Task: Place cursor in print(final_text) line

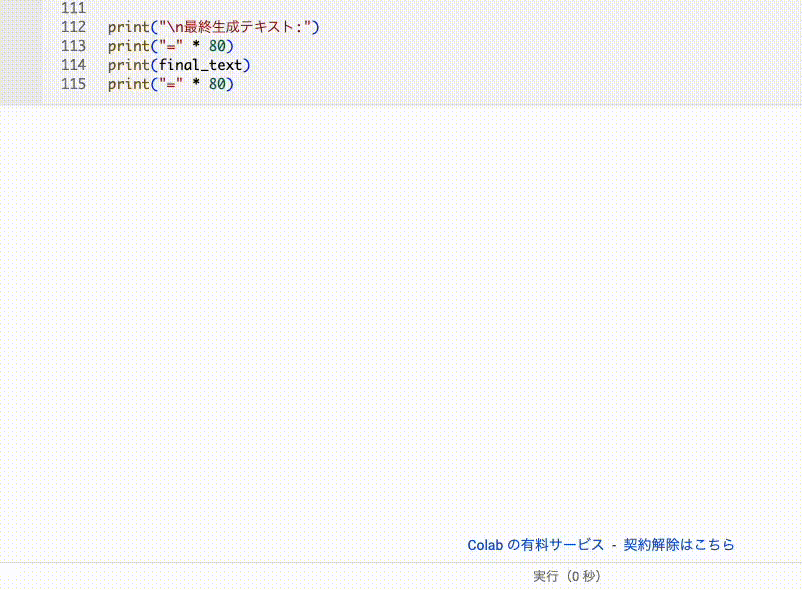Action: (x=179, y=65)
